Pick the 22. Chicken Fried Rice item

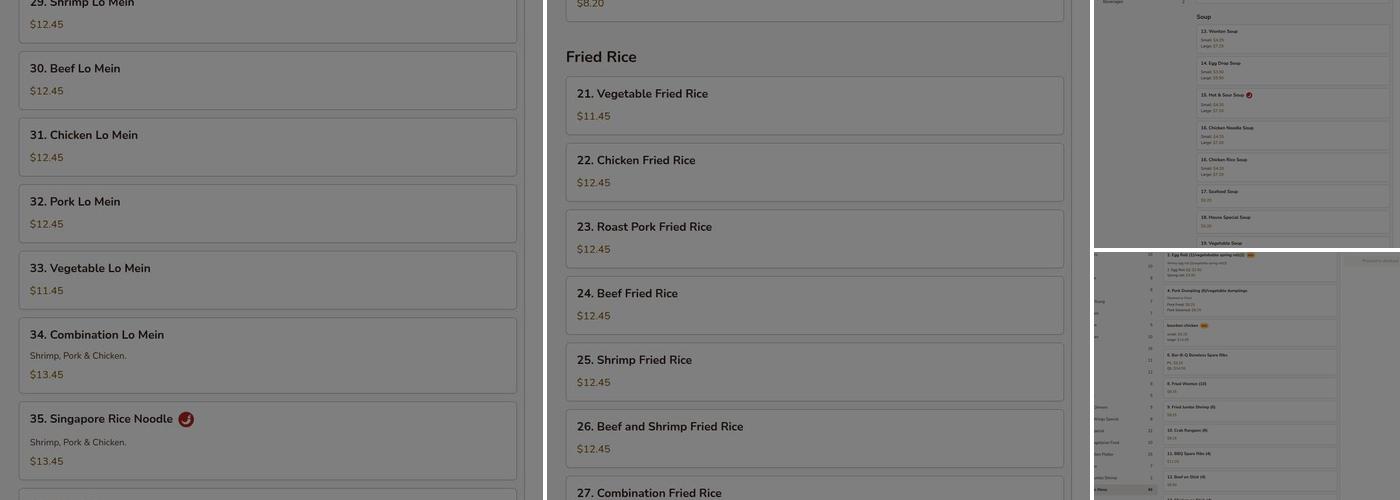coord(814,171)
